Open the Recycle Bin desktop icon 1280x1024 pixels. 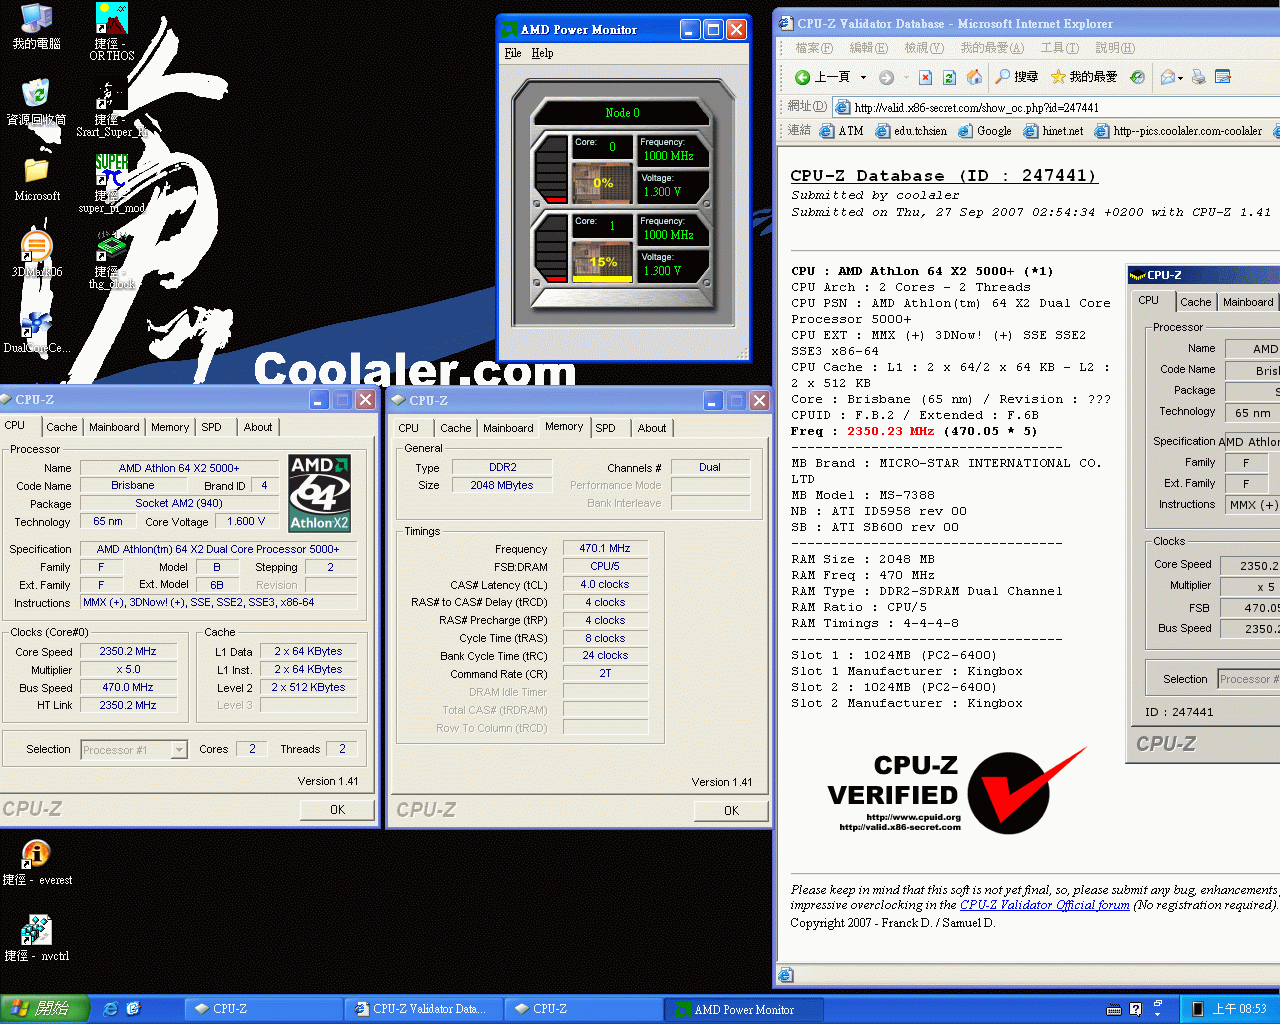pos(37,102)
